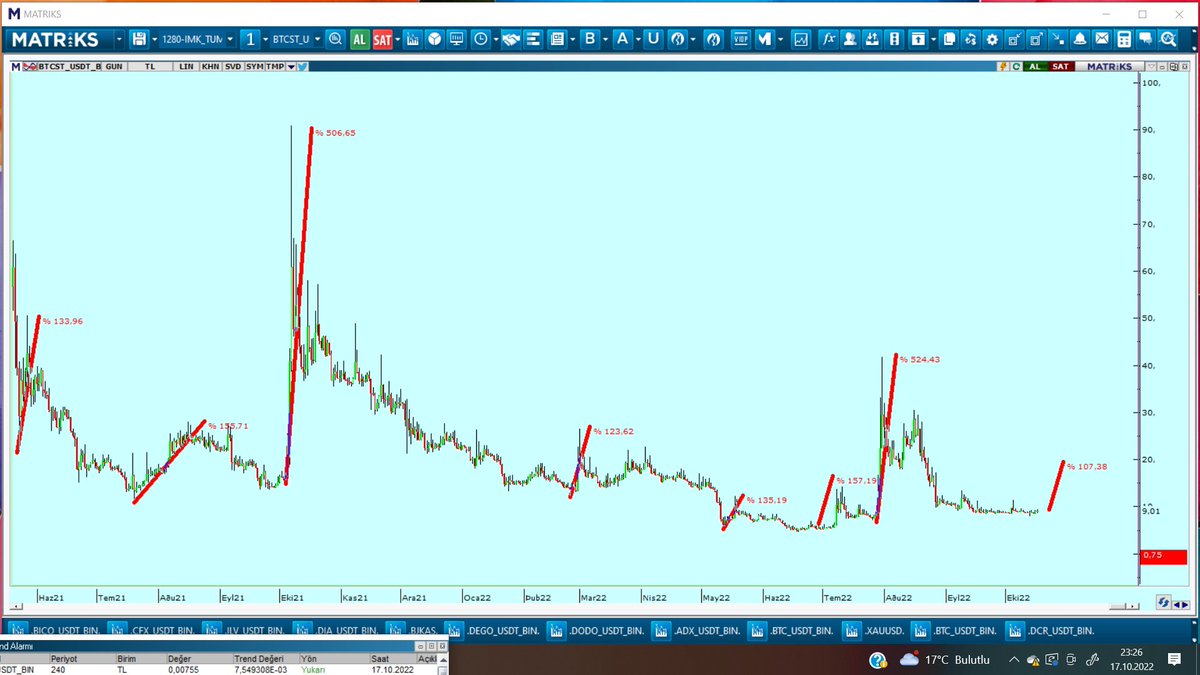Open the news page icon in toolbar

click(557, 39)
